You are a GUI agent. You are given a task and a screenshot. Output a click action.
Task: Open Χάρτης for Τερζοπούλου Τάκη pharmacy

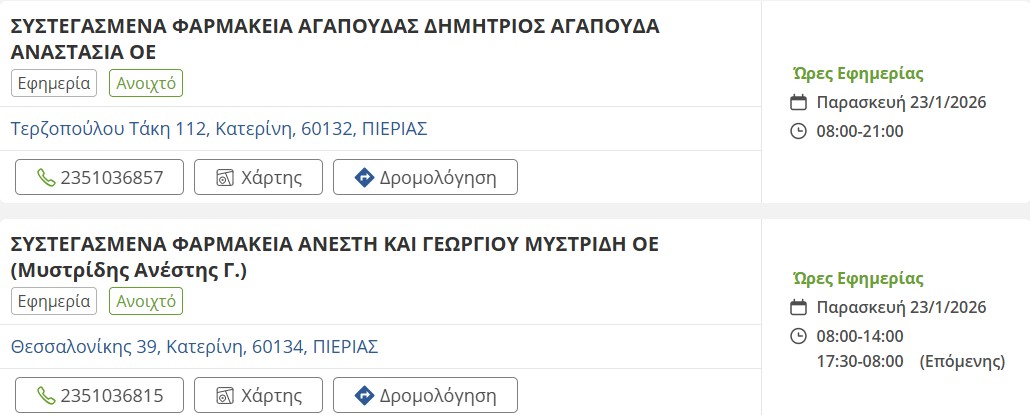tap(258, 178)
